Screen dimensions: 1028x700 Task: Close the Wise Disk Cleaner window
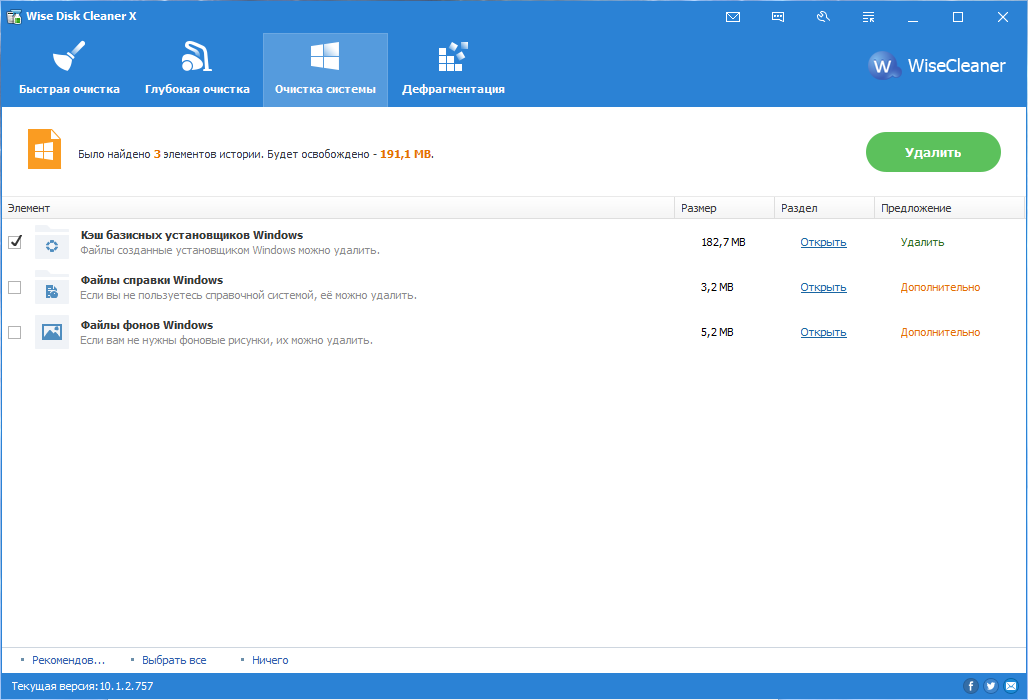[x=1002, y=17]
